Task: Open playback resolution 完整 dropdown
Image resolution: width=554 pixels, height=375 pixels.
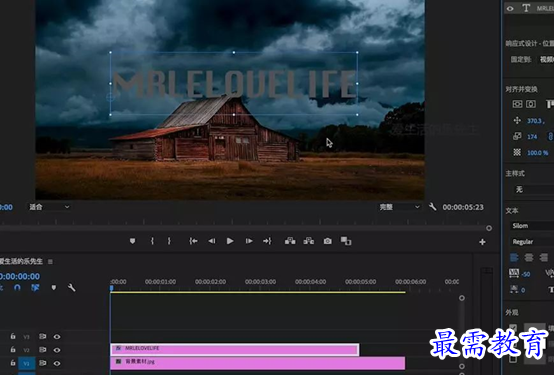Action: tap(400, 207)
